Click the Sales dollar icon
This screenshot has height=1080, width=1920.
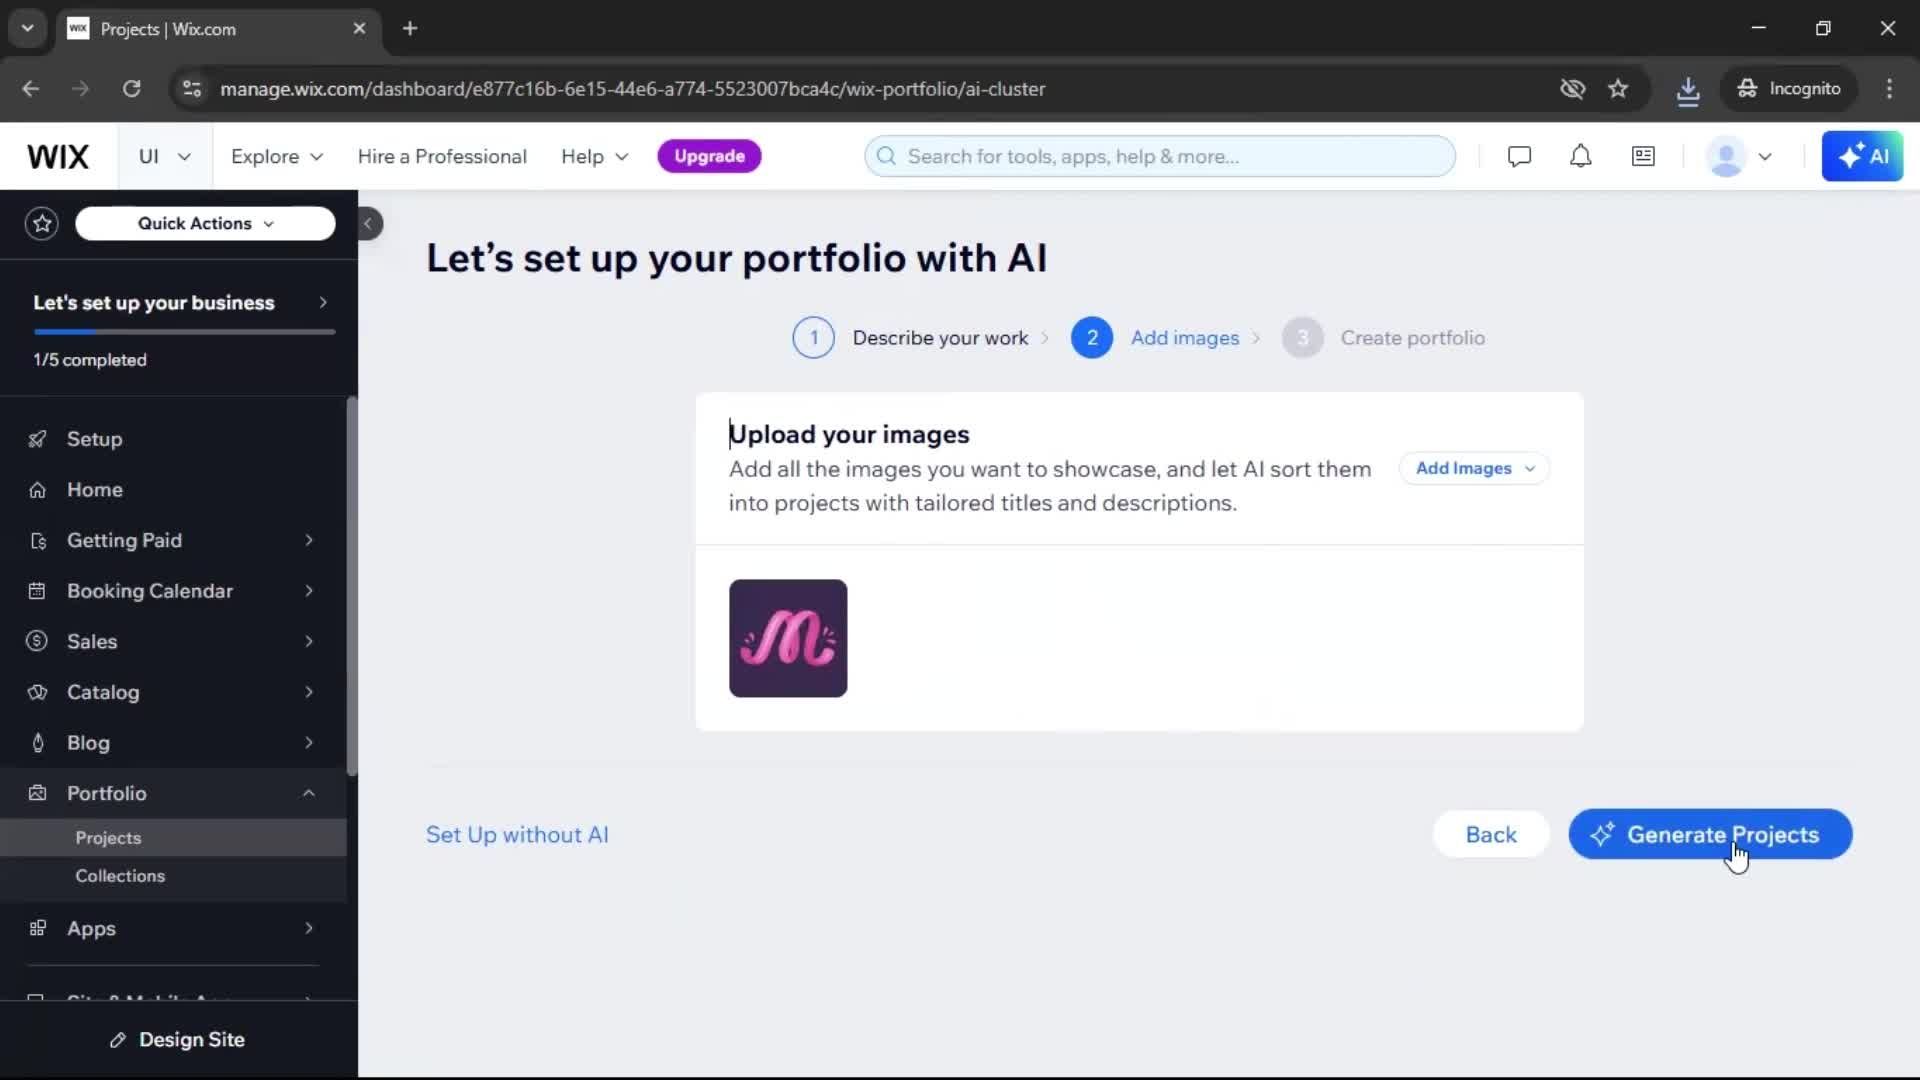pos(38,642)
